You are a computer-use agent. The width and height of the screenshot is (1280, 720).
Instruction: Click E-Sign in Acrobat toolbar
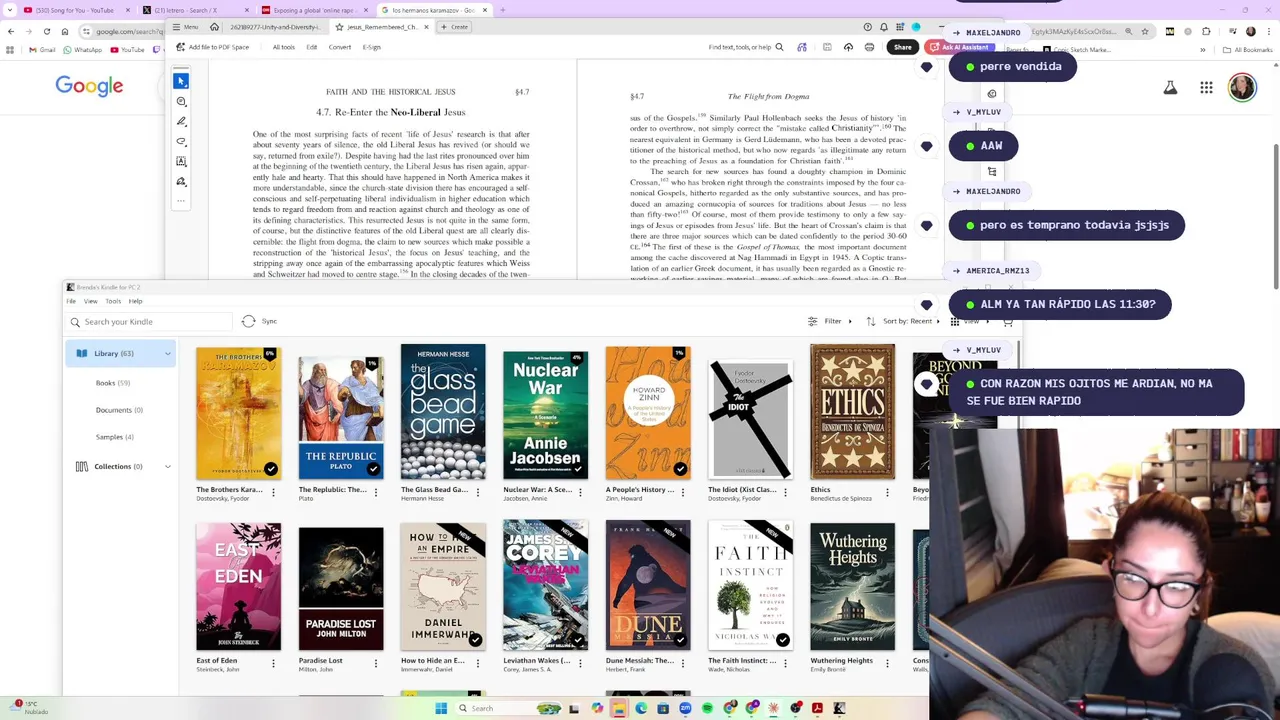372,47
